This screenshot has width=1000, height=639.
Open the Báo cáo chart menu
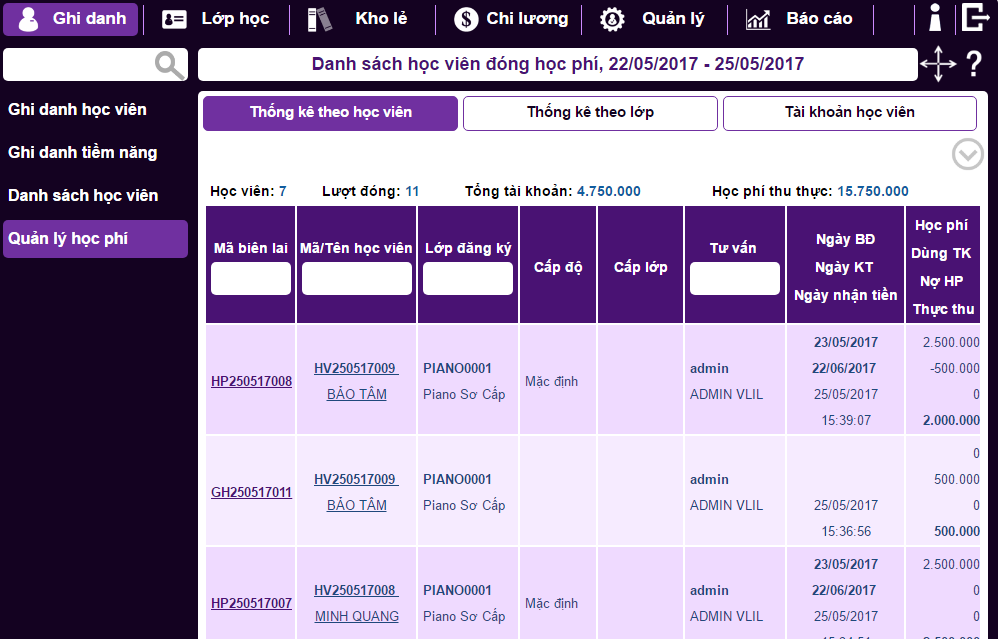(800, 19)
